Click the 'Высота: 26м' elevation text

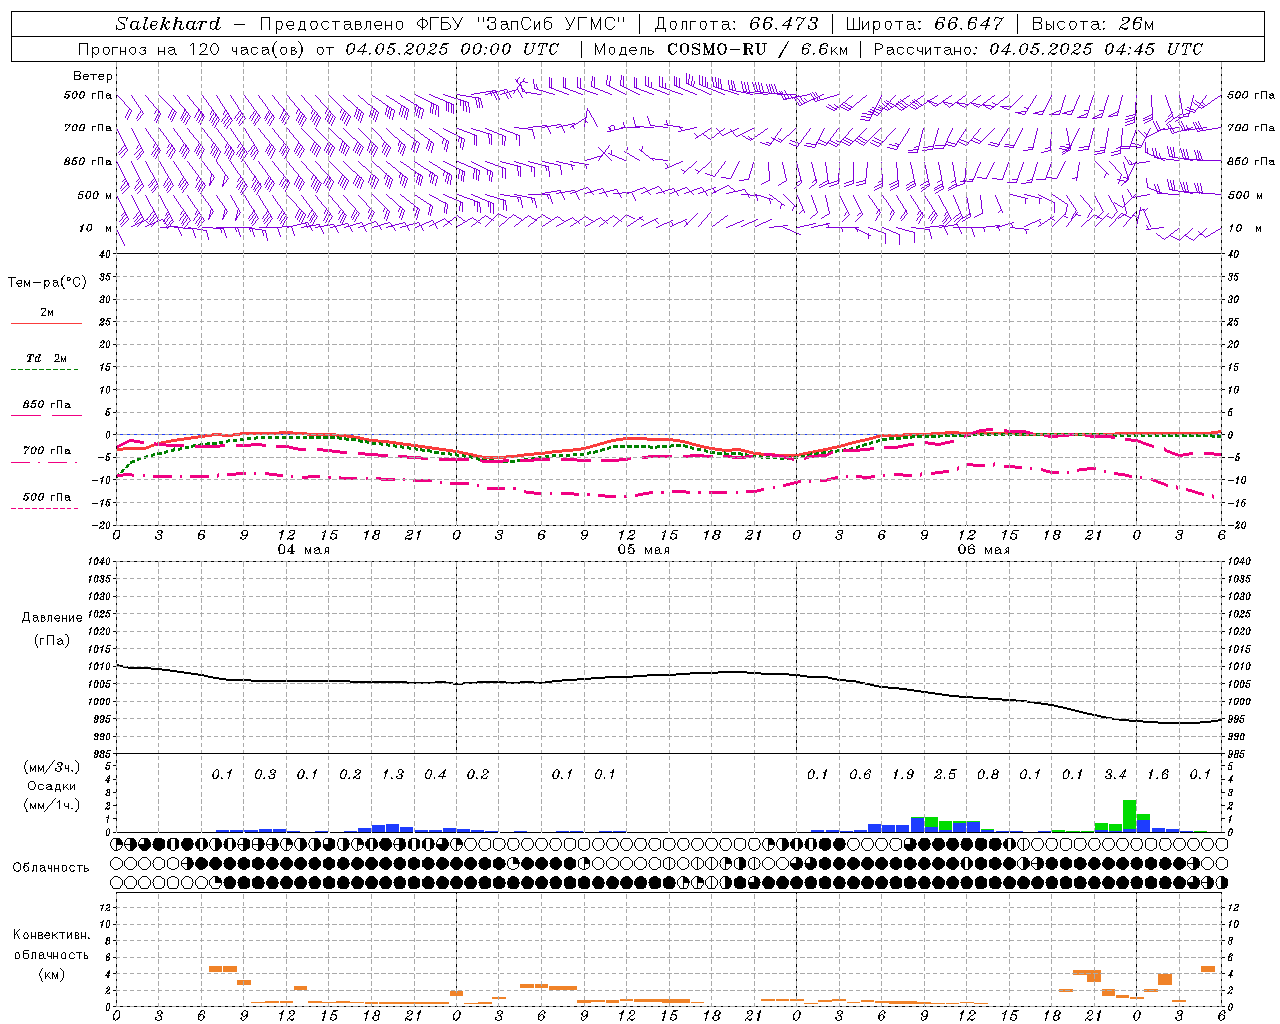click(1093, 24)
